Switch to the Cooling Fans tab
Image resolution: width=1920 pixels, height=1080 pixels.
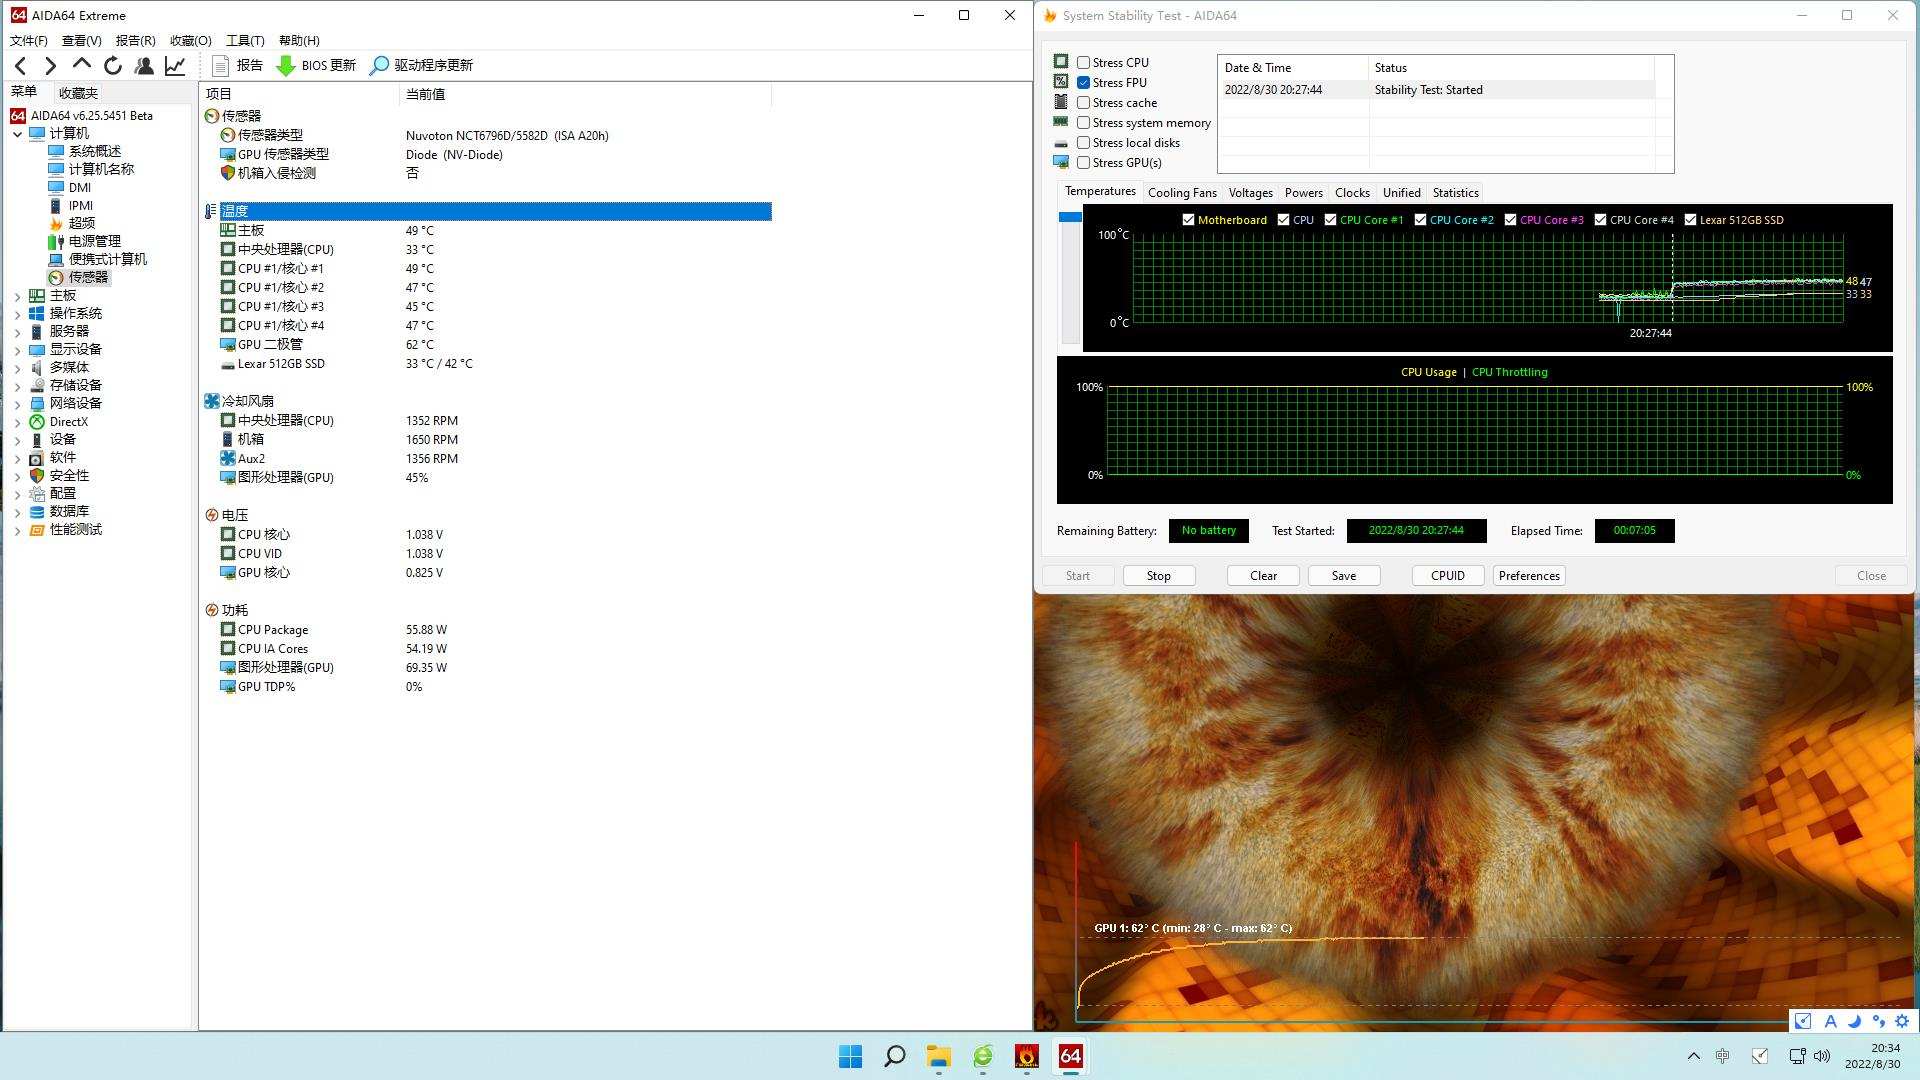1182,193
